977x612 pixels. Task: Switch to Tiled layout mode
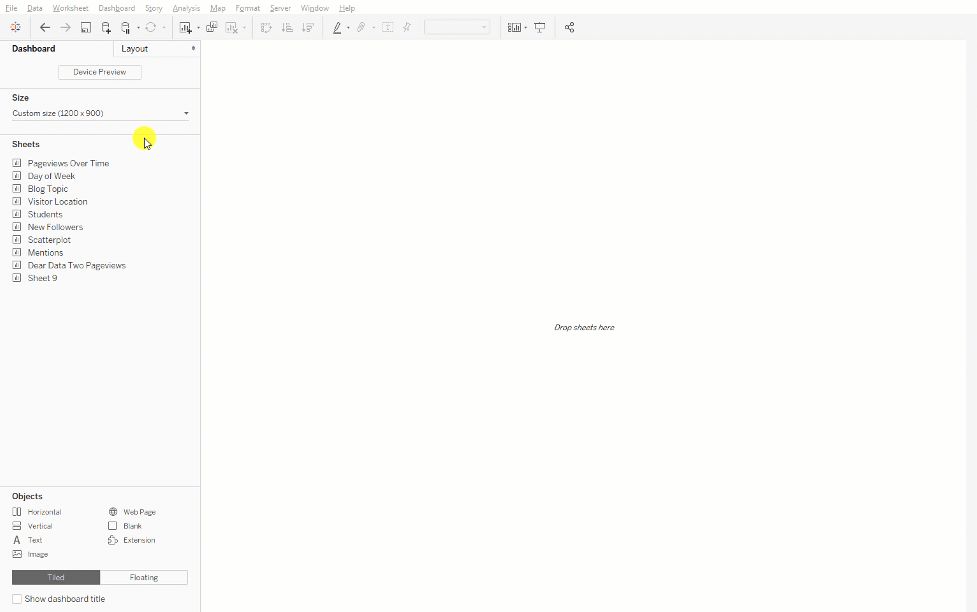coord(56,578)
